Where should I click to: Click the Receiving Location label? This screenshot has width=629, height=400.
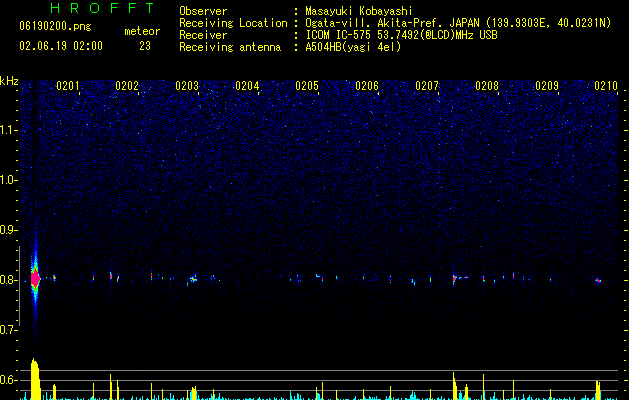(233, 23)
